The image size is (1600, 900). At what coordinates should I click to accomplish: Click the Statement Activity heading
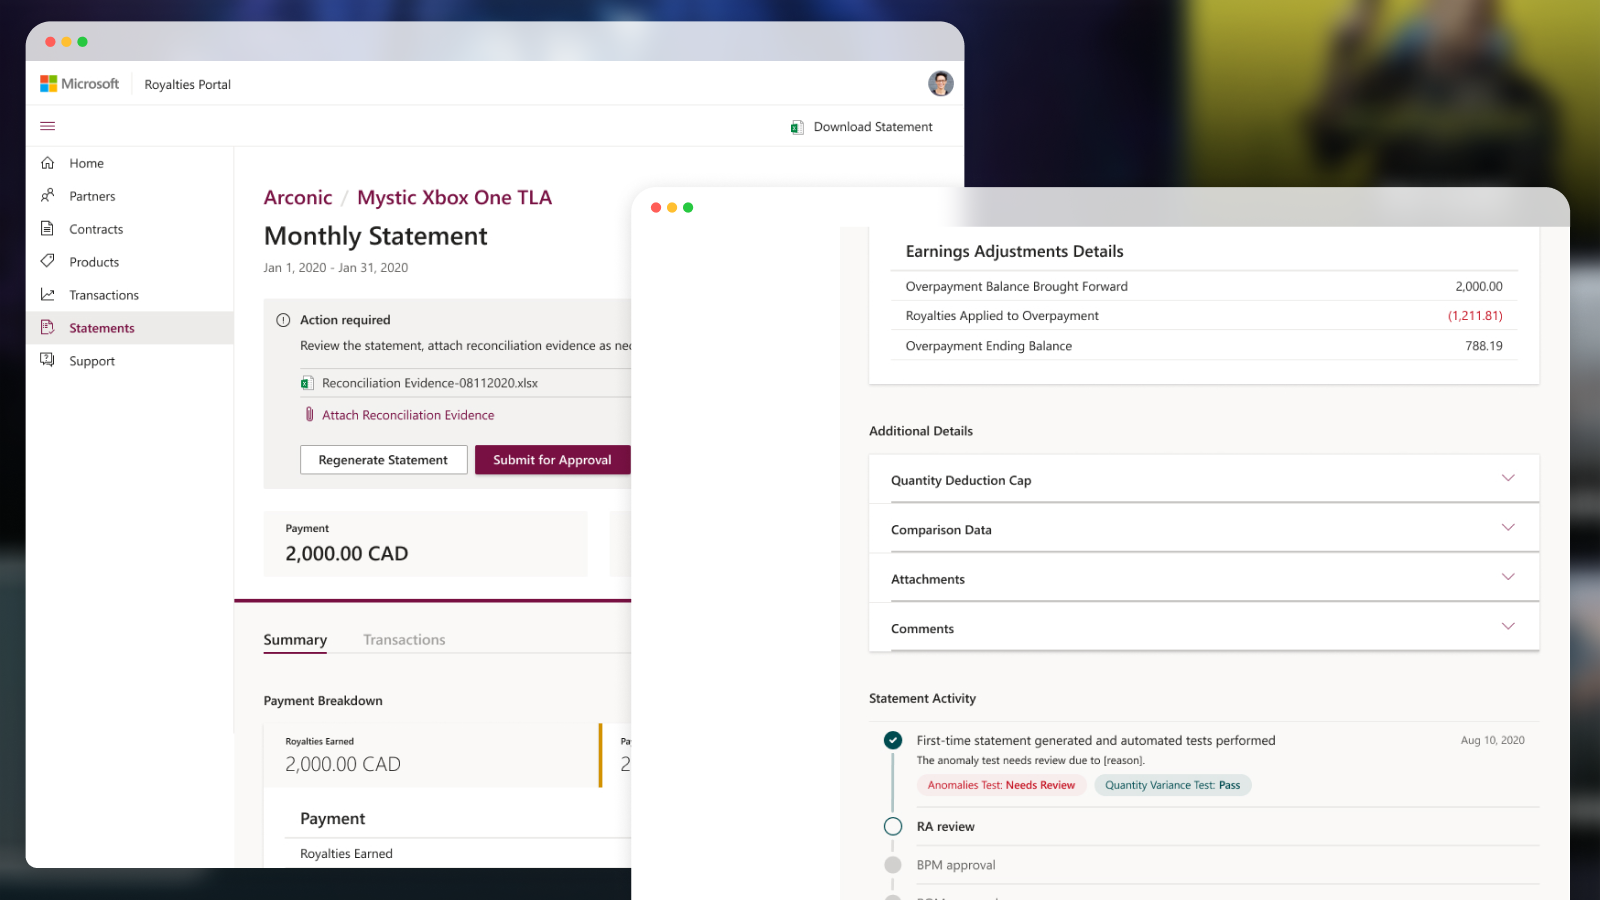922,699
